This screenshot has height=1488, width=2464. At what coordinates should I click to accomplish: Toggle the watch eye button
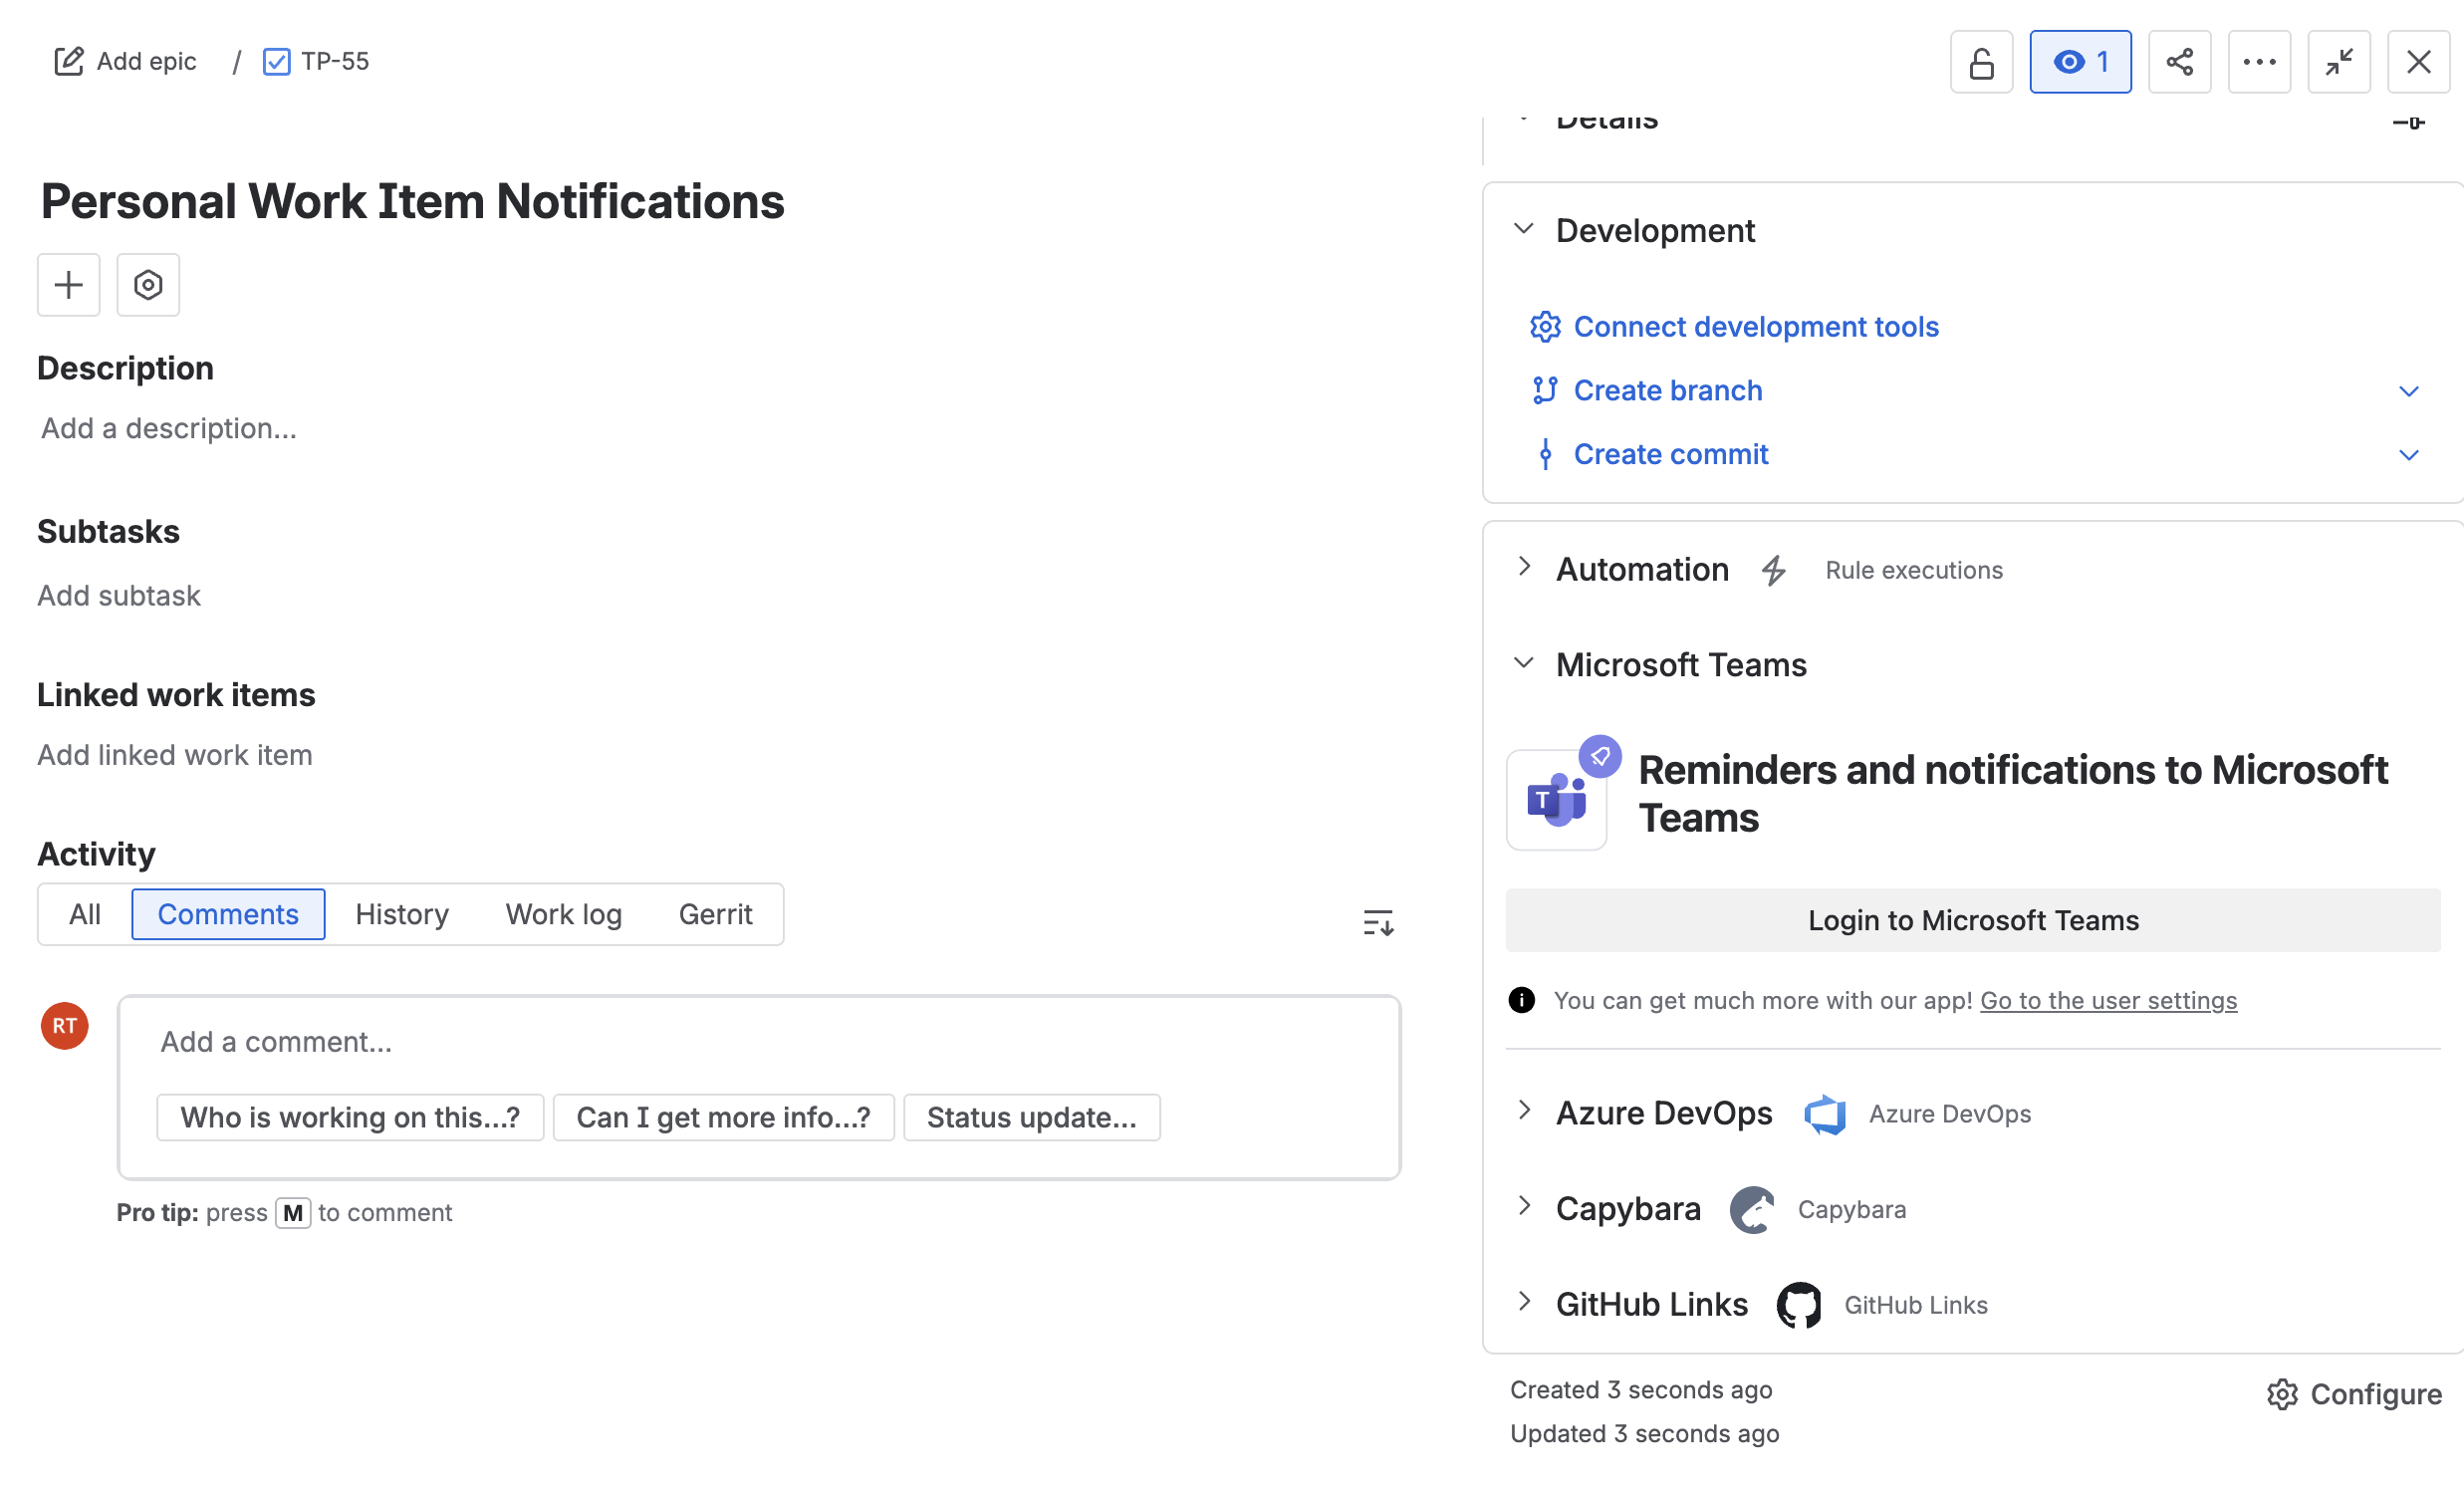[x=2080, y=62]
